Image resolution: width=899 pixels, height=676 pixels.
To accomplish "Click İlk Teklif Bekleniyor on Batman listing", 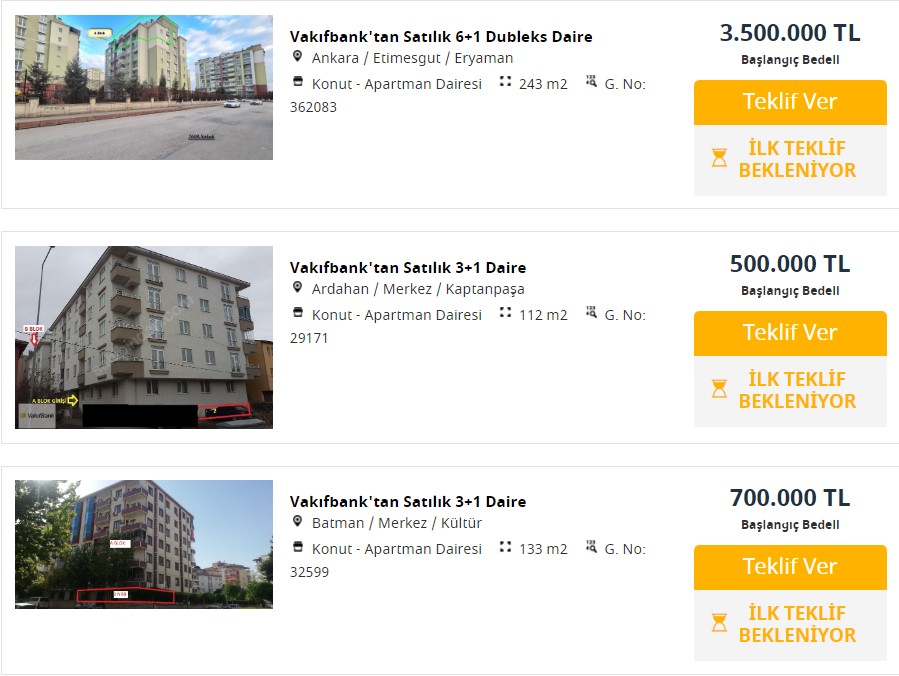I will point(790,624).
